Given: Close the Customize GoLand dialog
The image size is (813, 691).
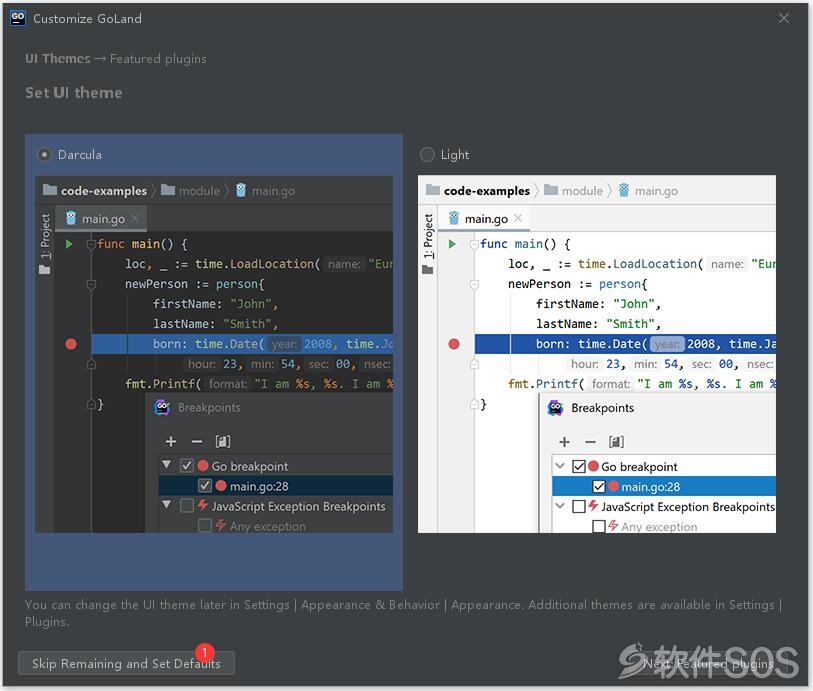Looking at the screenshot, I should [x=783, y=19].
